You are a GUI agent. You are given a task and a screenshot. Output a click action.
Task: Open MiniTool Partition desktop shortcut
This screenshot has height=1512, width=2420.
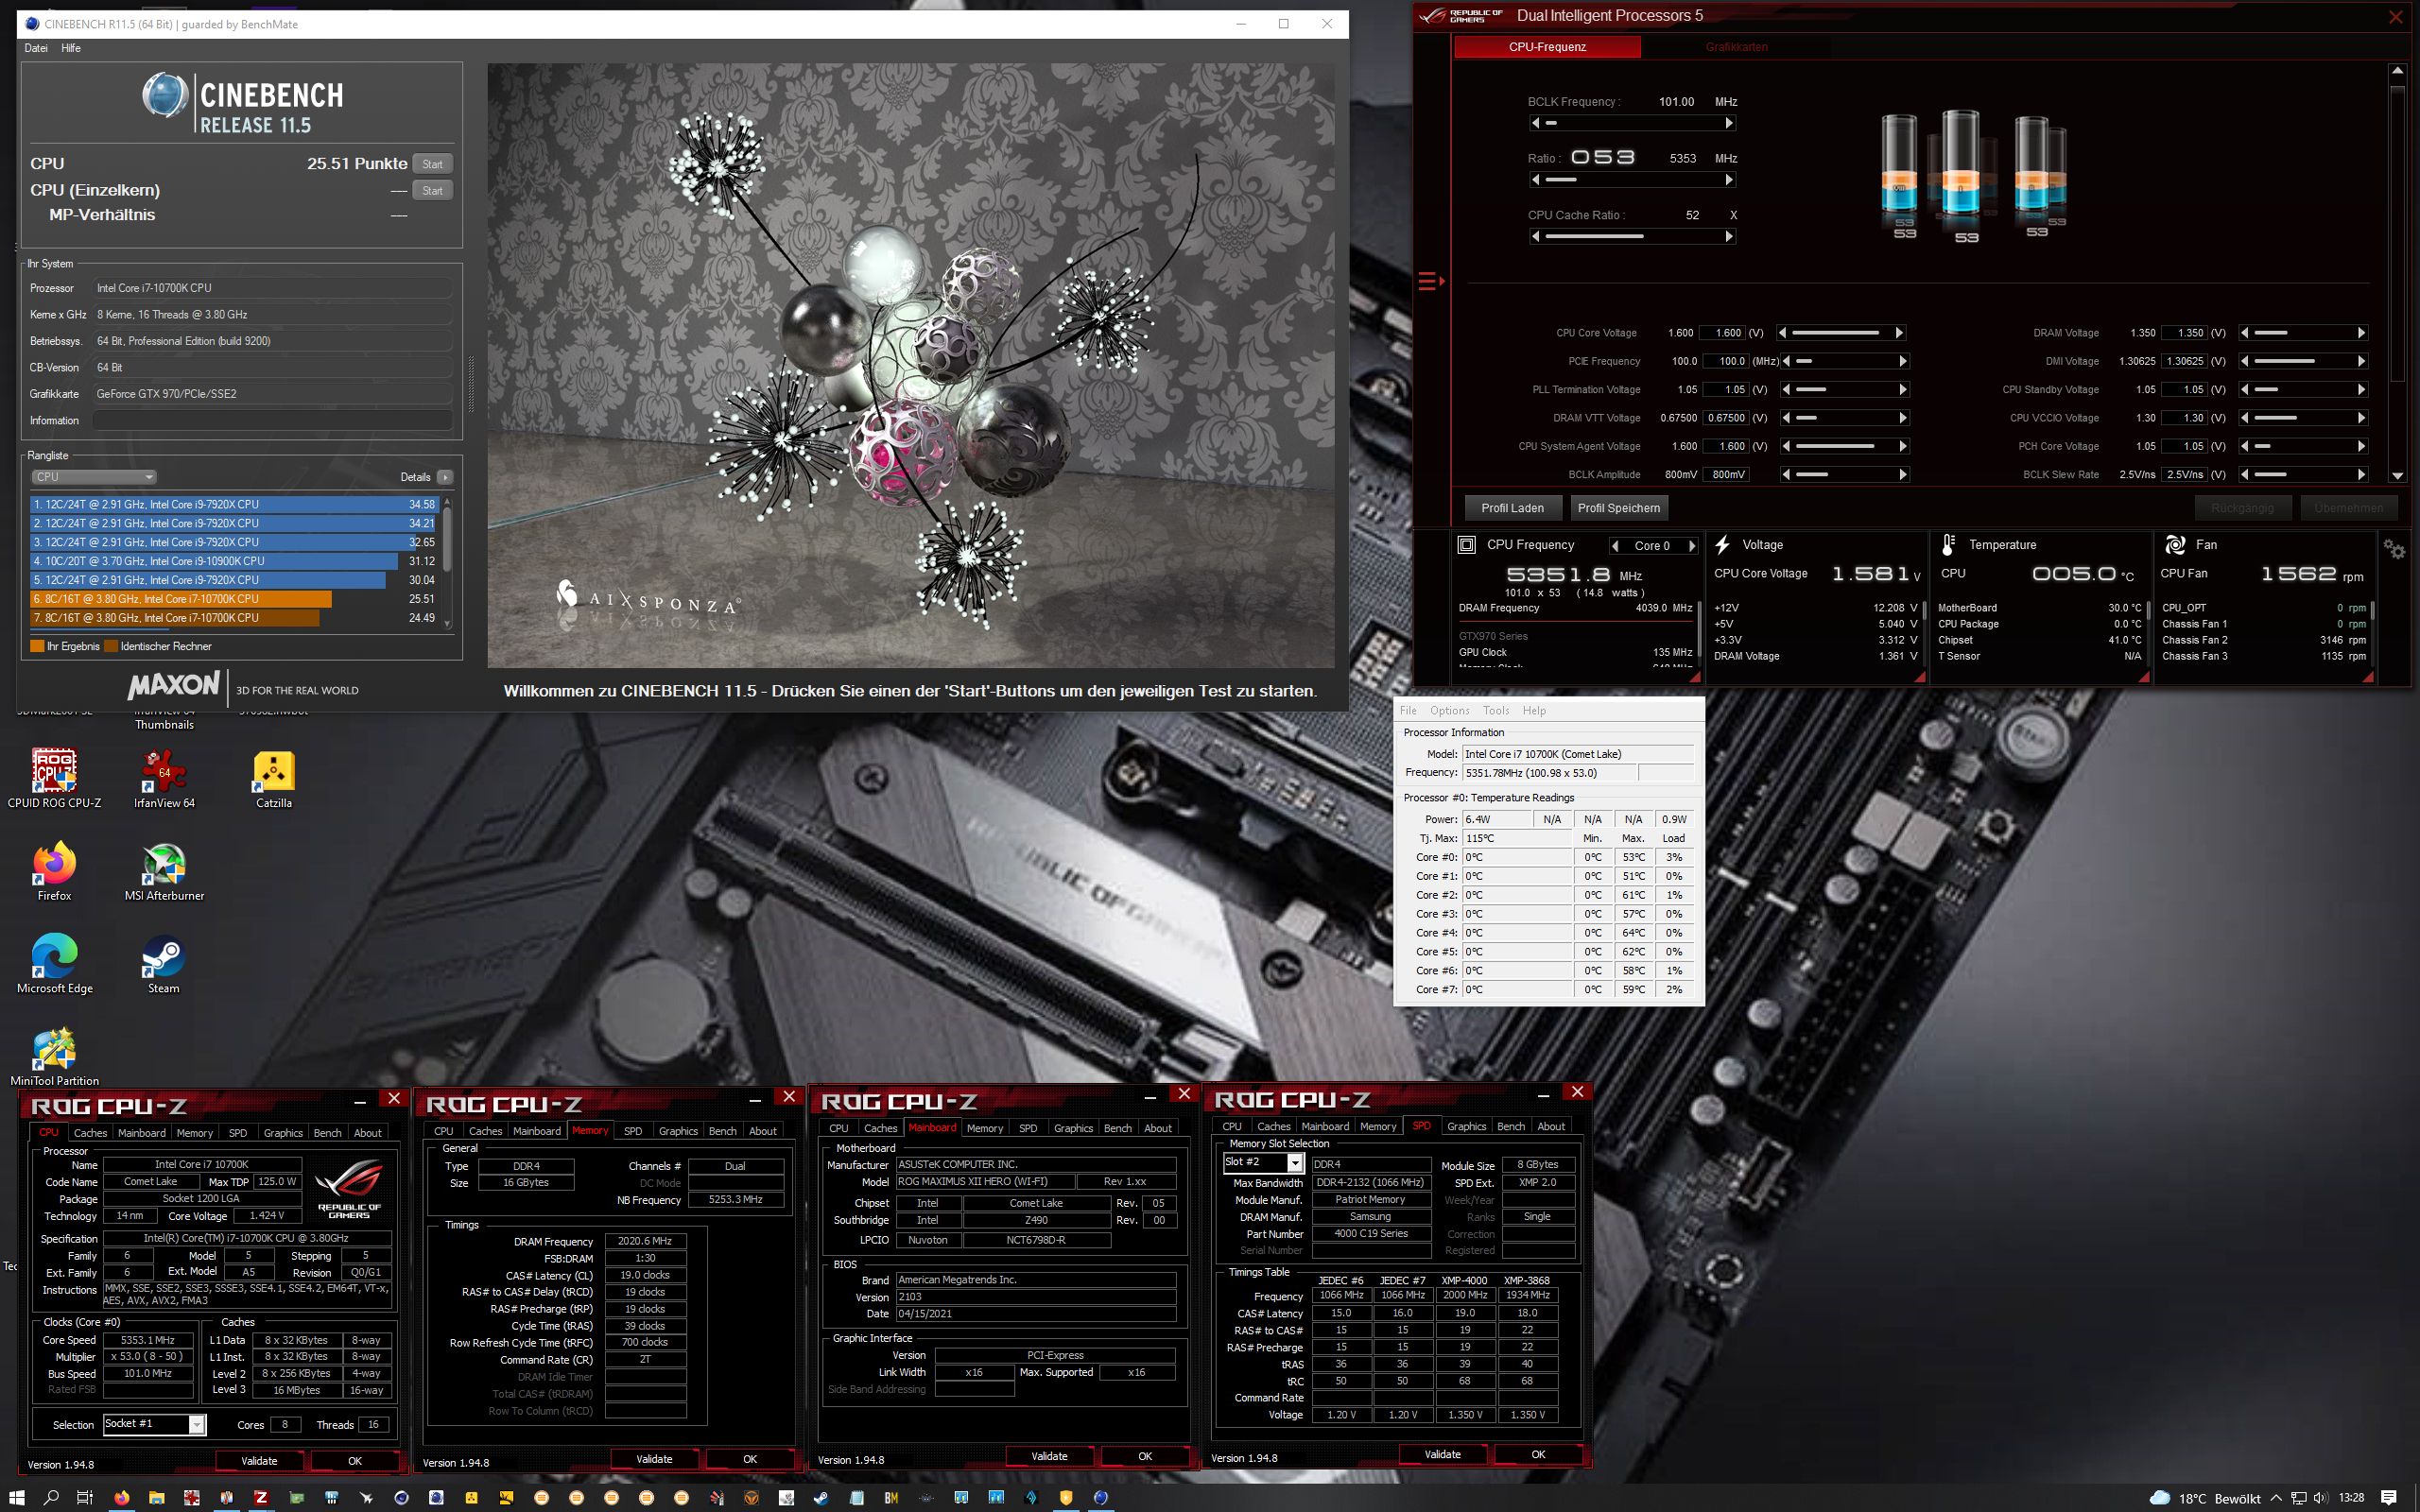[x=54, y=1057]
